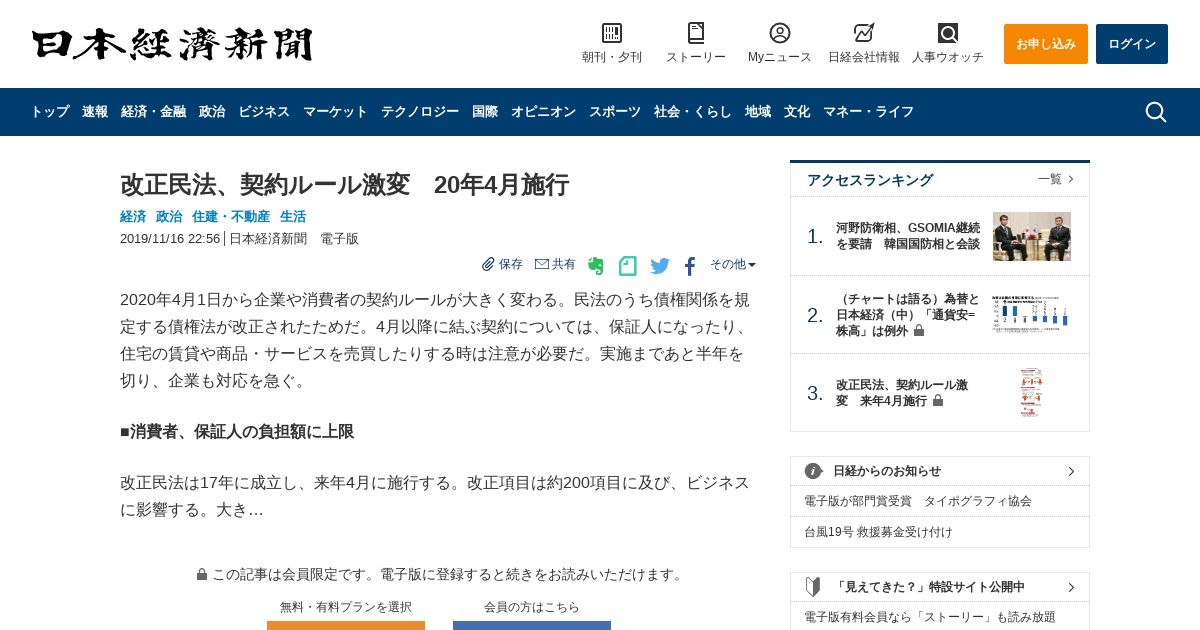Screen dimensions: 1200x630
Task: Click the icon beside 見えてきた？特設サイト
Action: click(814, 587)
